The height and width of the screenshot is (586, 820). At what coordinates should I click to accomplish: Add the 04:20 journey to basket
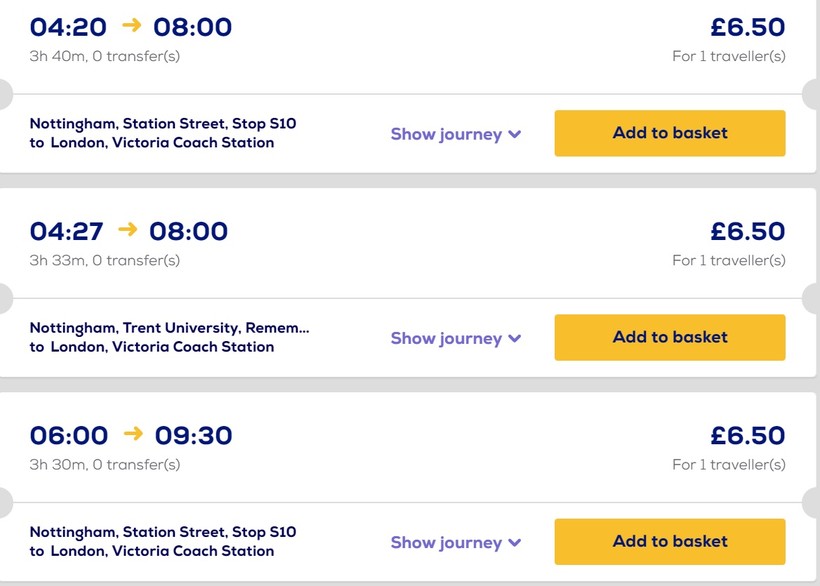pos(670,133)
